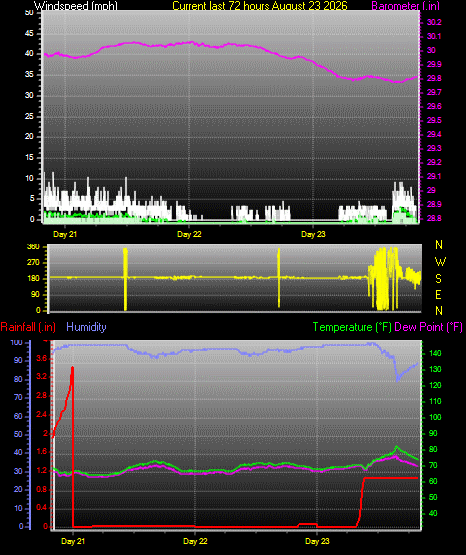Click the 30.2 value on the barometer axis
Screen dimensions: 466x555
[x=434, y=22]
